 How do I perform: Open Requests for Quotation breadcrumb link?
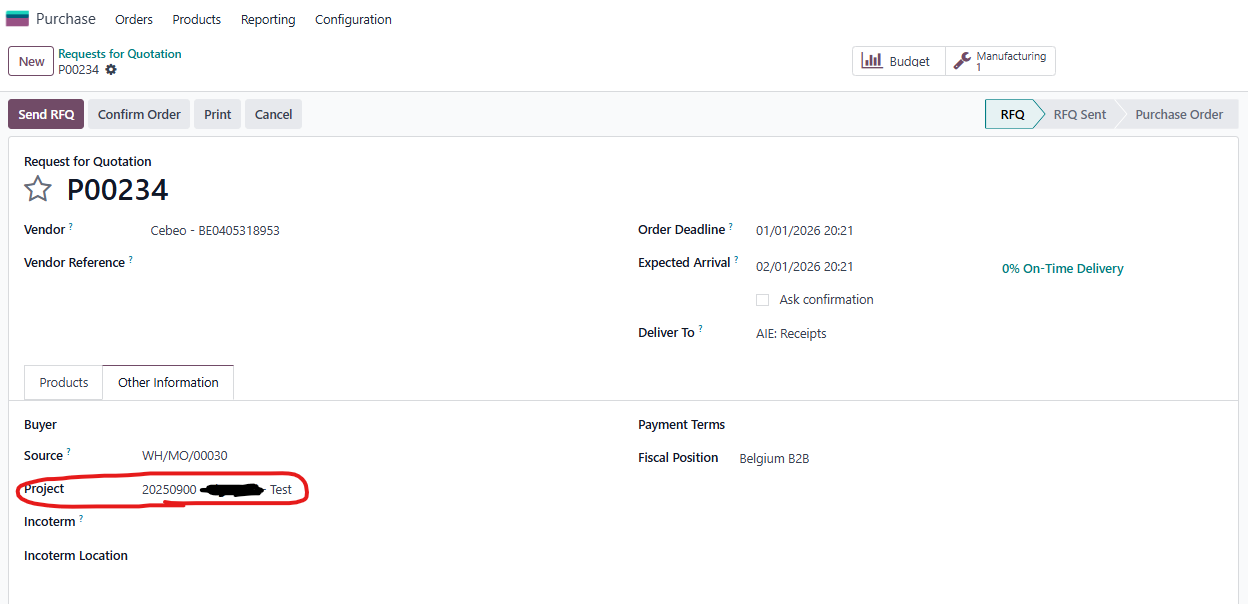coord(120,54)
